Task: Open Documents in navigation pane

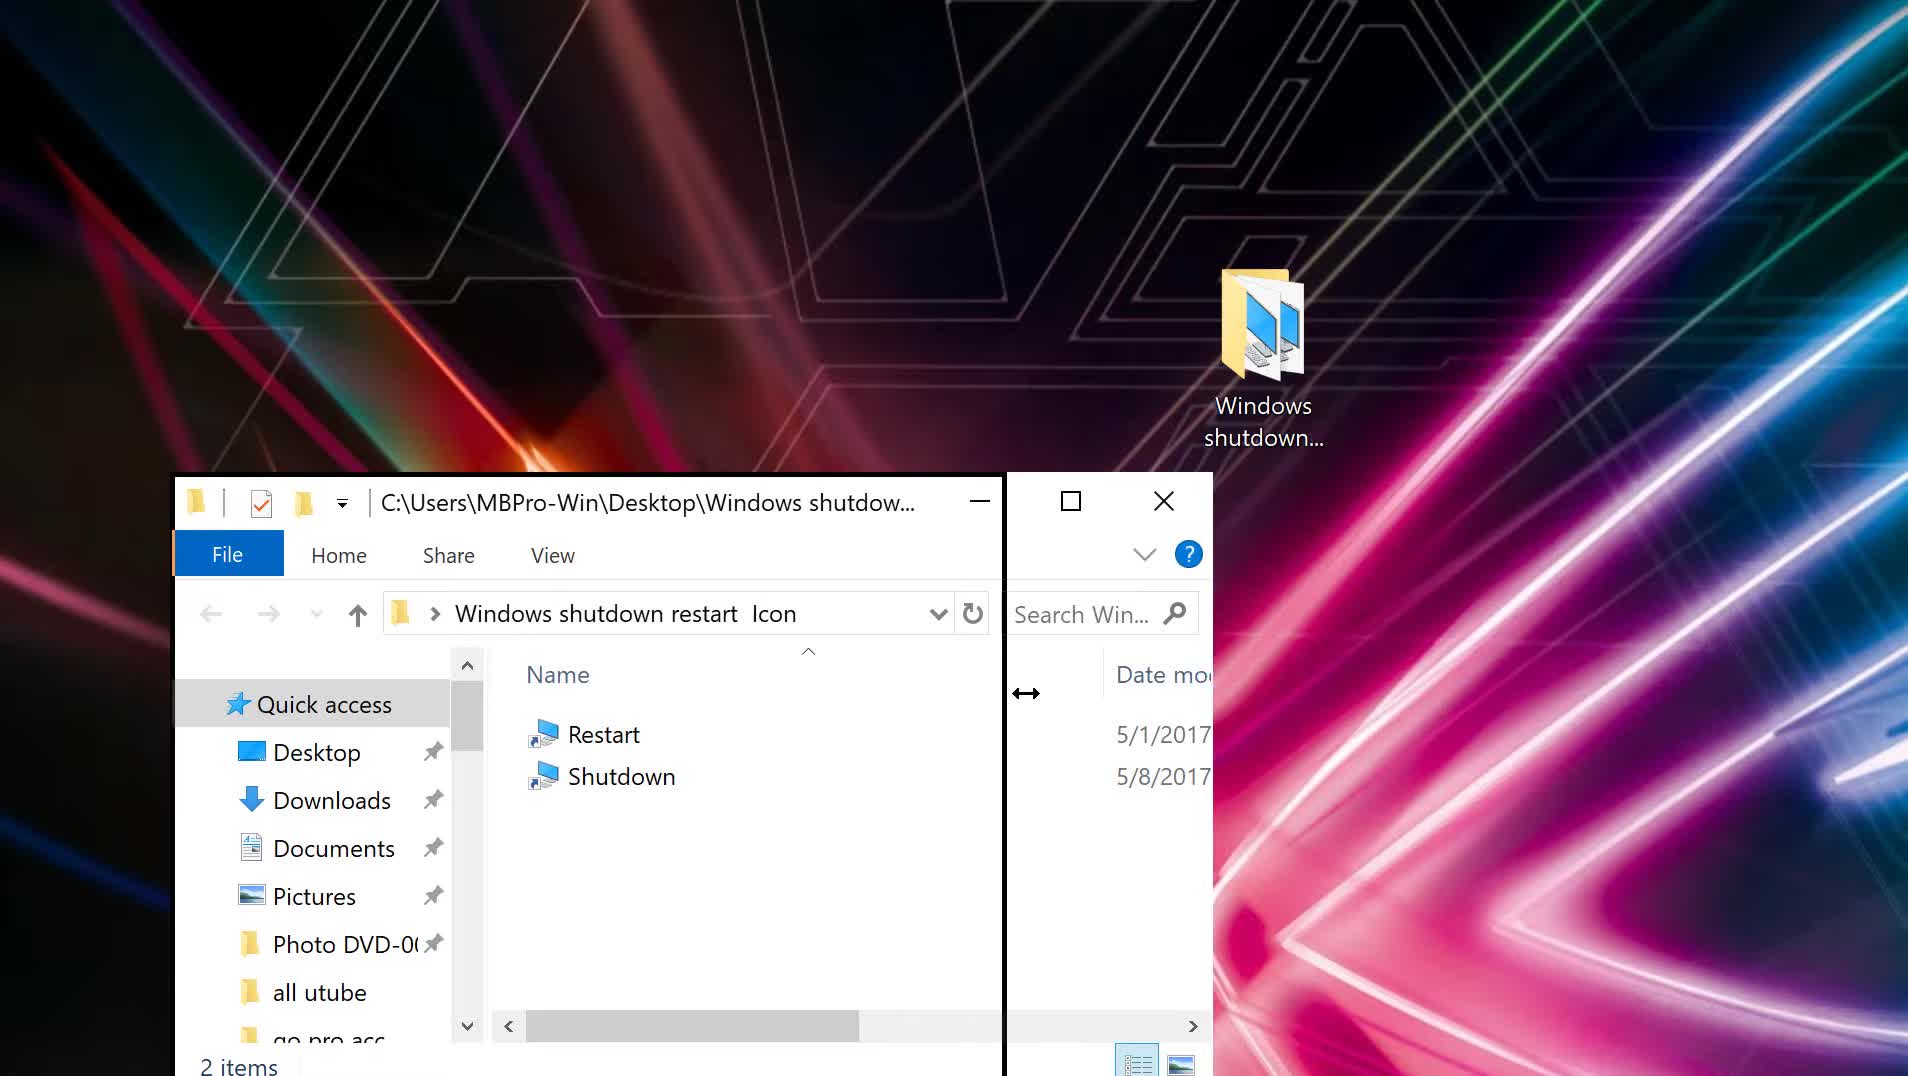Action: click(333, 849)
